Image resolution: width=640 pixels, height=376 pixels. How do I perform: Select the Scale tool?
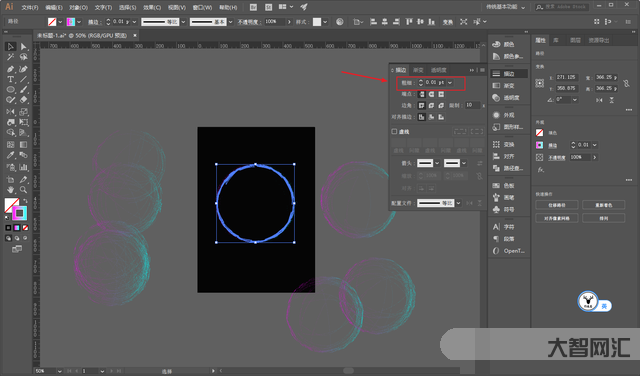(23, 111)
